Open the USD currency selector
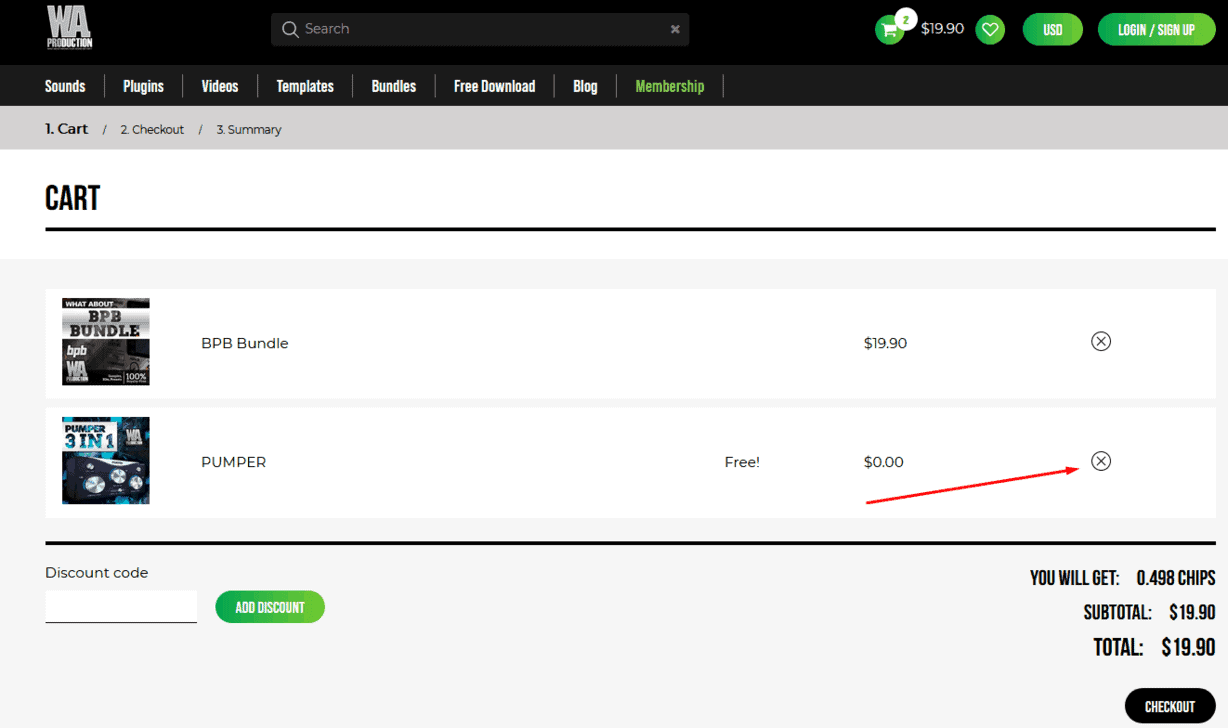 pos(1053,30)
